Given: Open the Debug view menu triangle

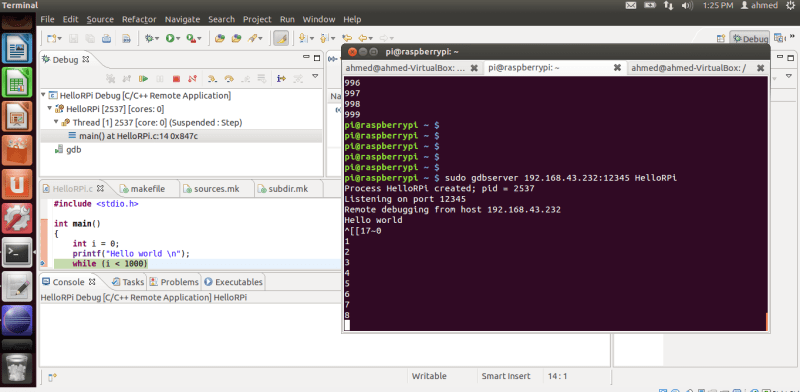Looking at the screenshot, I should [x=315, y=77].
